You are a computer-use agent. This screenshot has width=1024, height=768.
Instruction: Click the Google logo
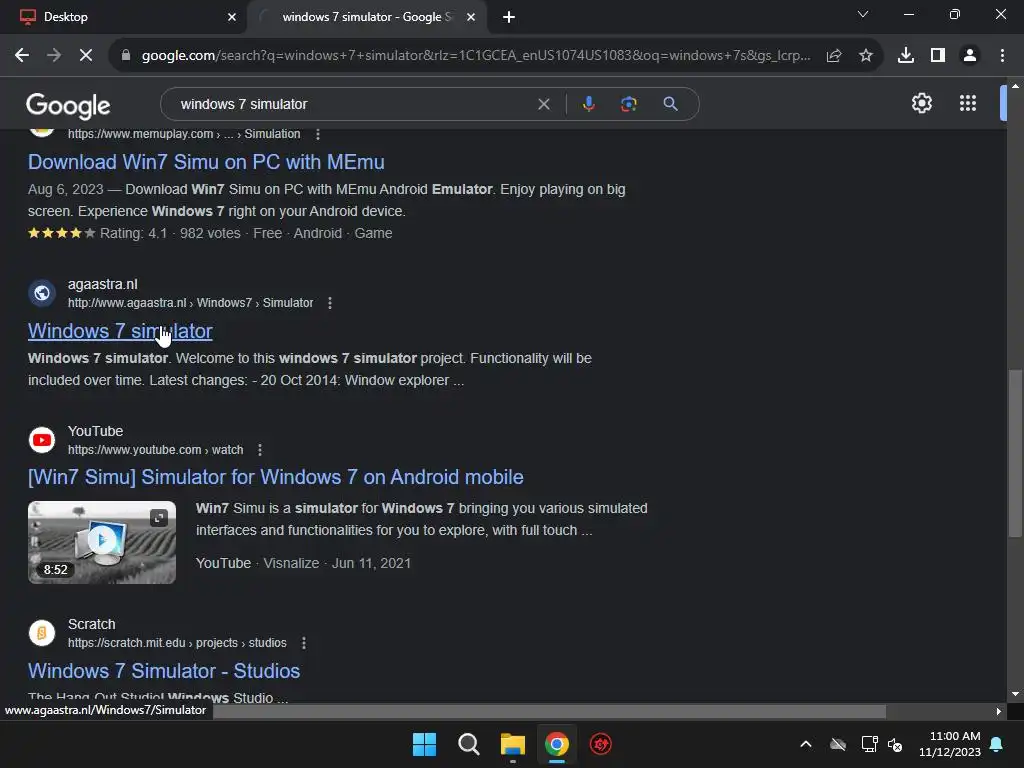click(68, 105)
